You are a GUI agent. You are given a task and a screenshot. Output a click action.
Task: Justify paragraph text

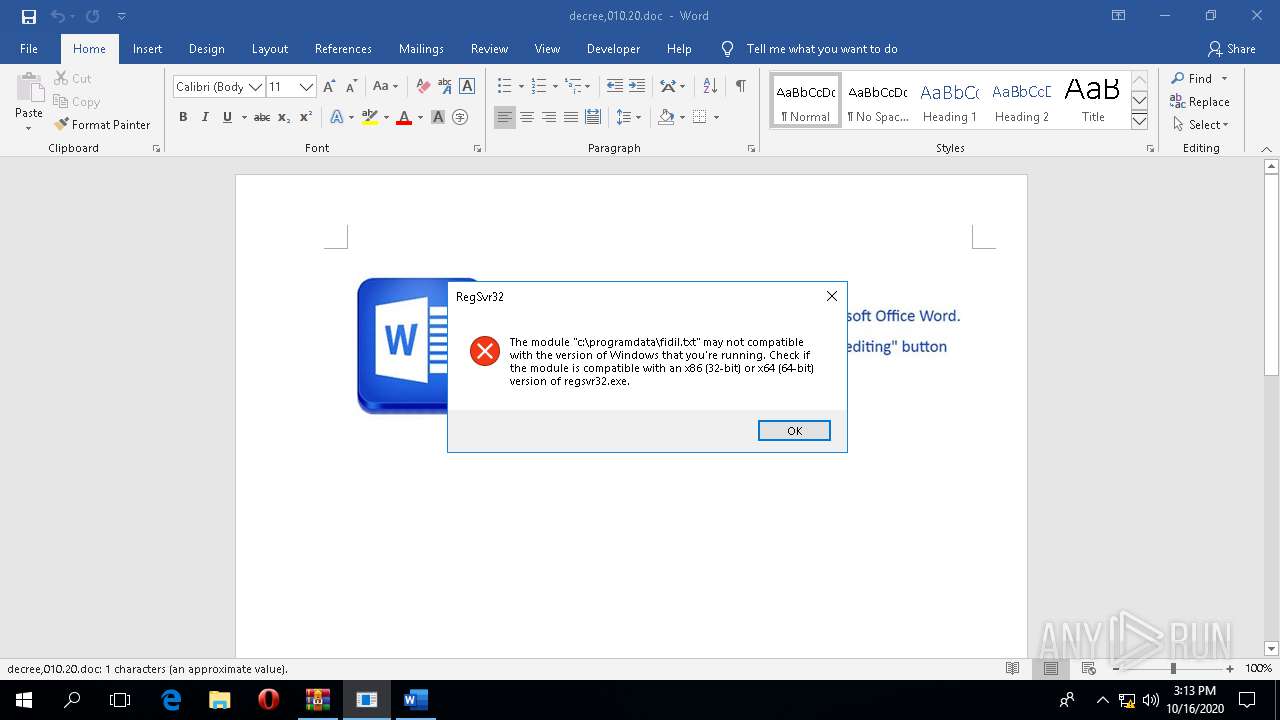(571, 117)
